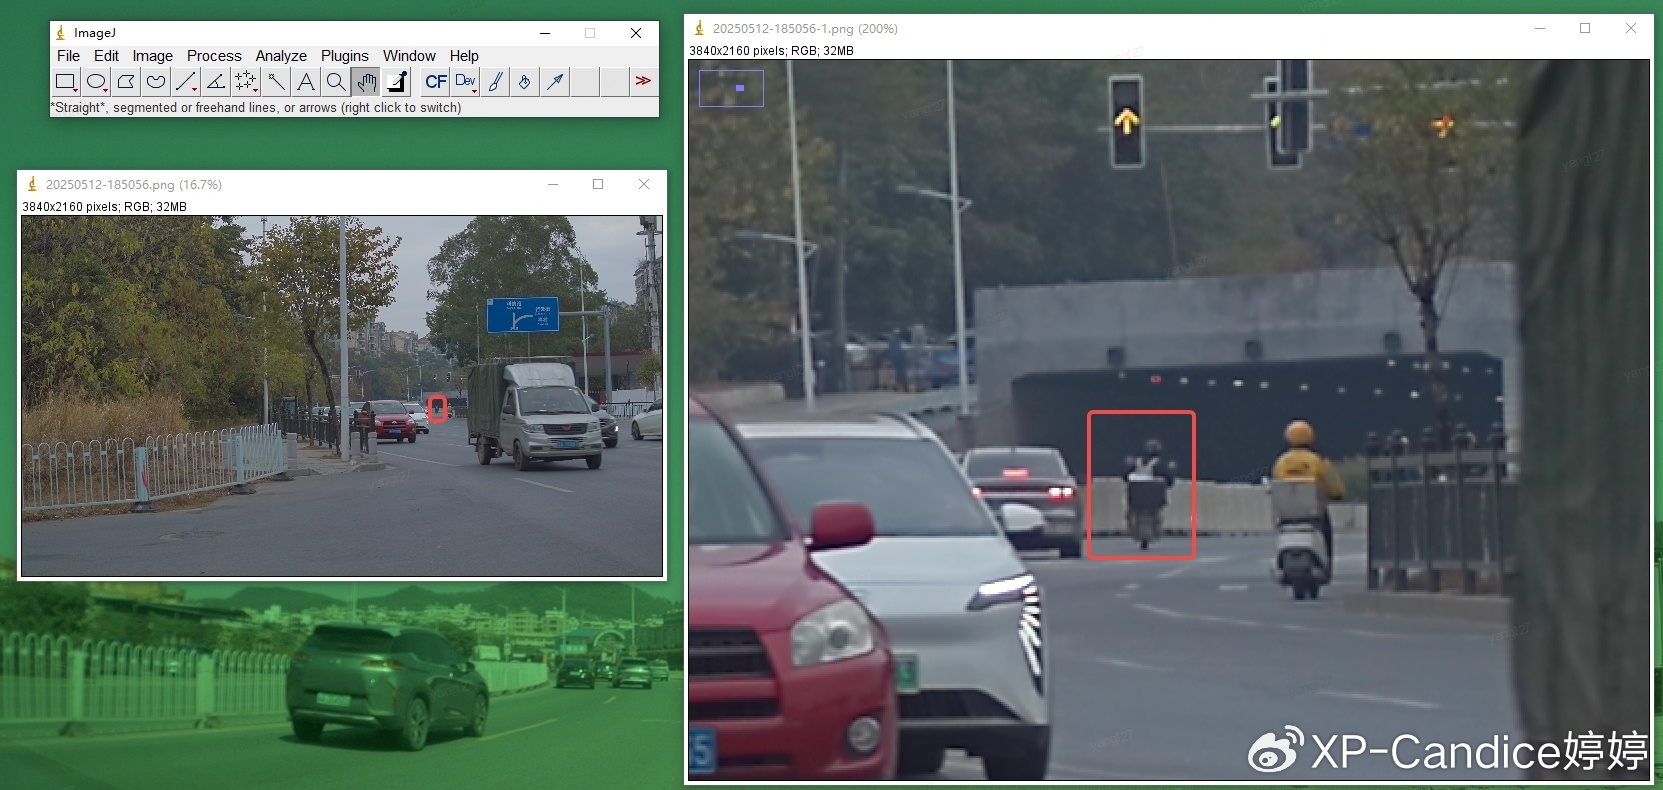1663x790 pixels.
Task: Select the Rectangle selection tool
Action: point(66,82)
